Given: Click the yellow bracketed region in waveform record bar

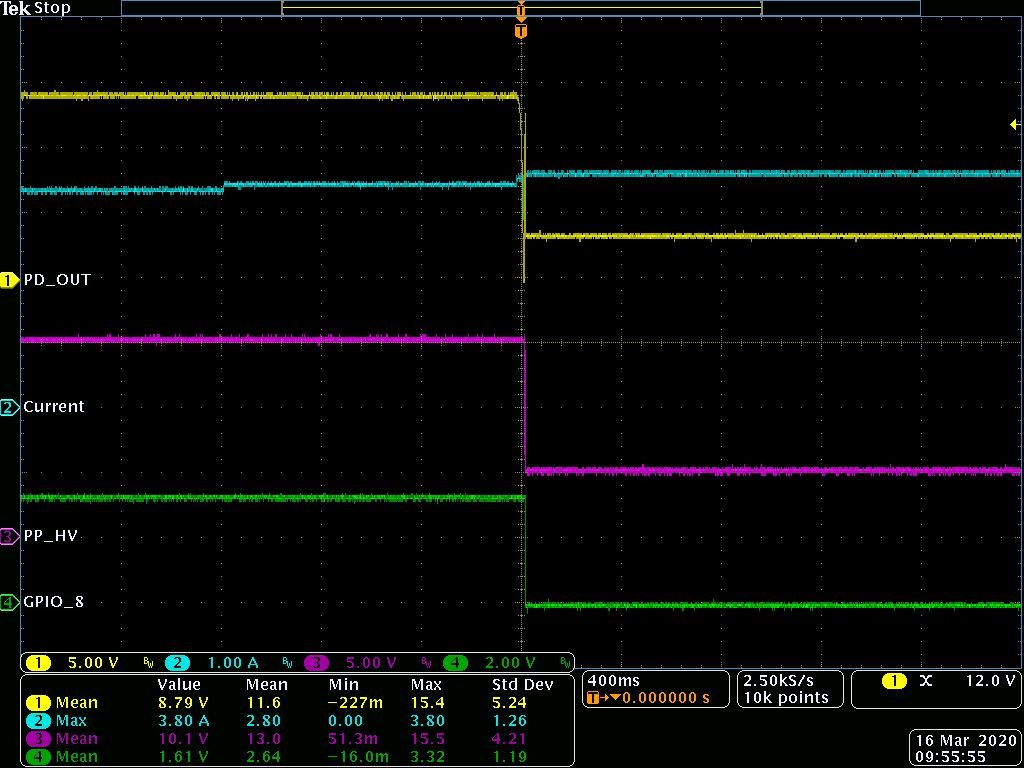Looking at the screenshot, I should pos(522,8).
